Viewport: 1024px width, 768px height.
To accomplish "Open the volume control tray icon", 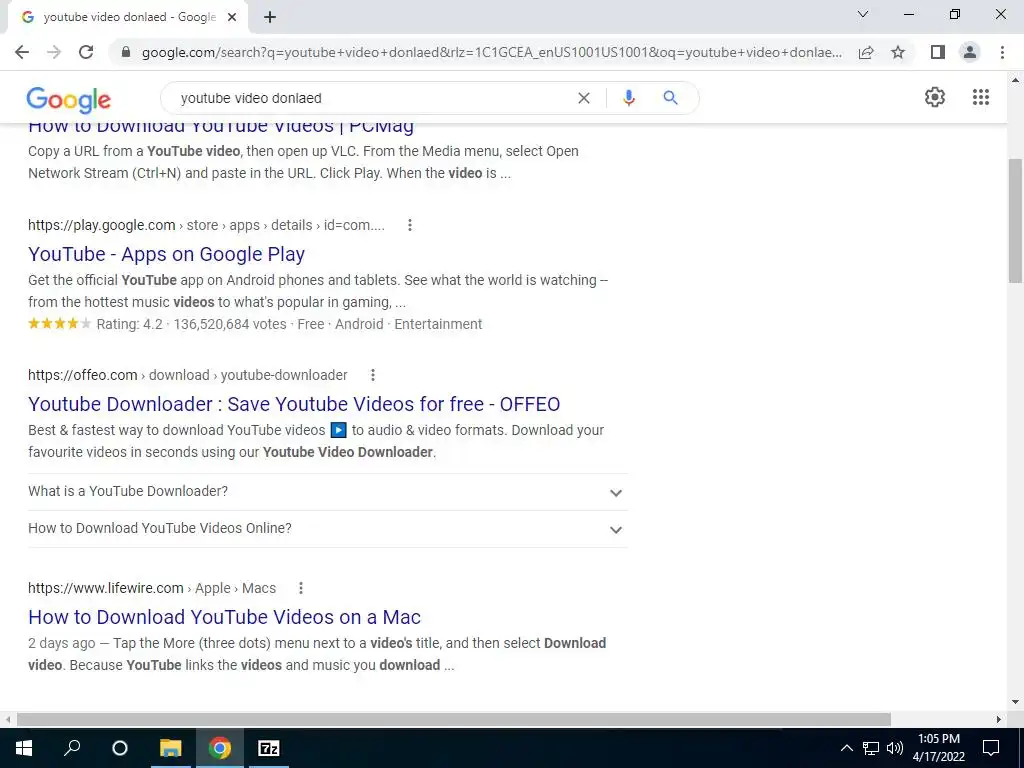I will (895, 748).
